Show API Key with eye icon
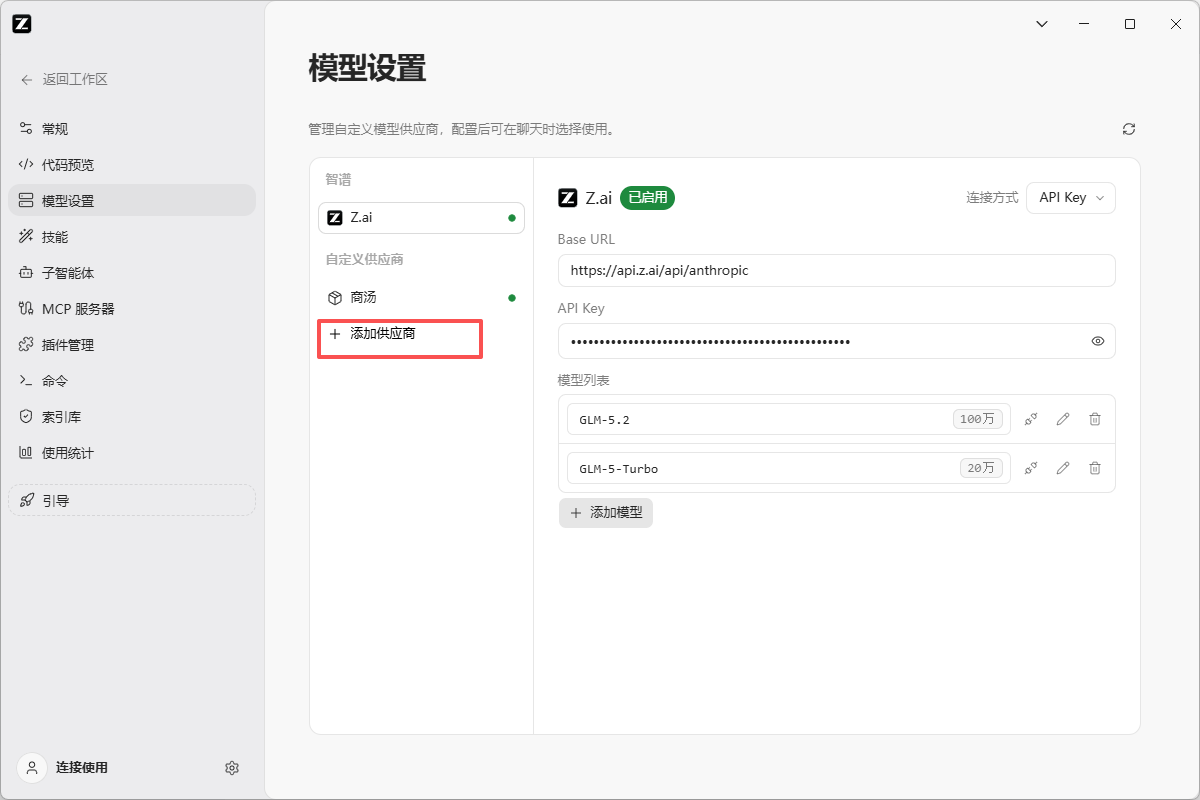Screen dimensions: 1200x800 pos(1098,341)
